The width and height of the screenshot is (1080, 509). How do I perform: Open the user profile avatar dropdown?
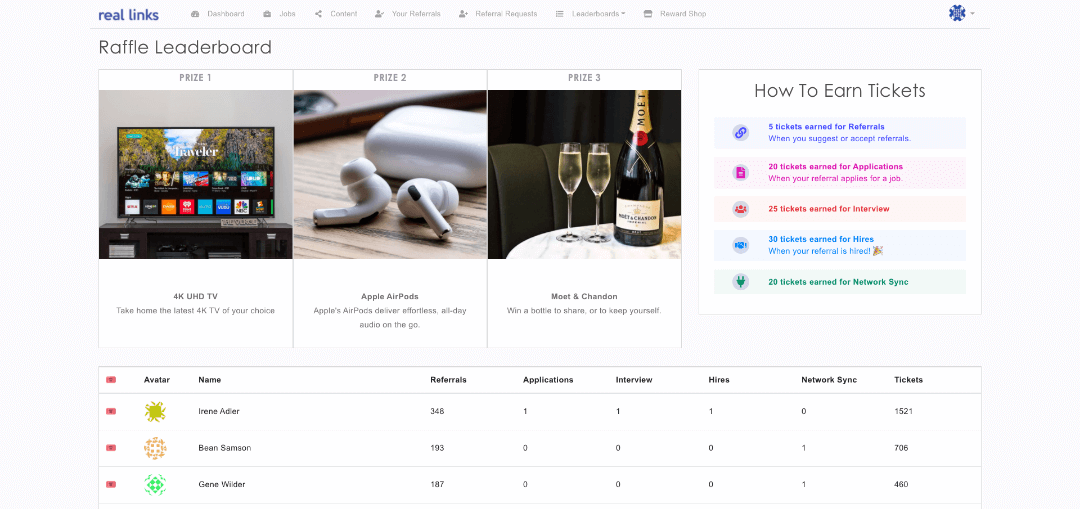pyautogui.click(x=960, y=13)
